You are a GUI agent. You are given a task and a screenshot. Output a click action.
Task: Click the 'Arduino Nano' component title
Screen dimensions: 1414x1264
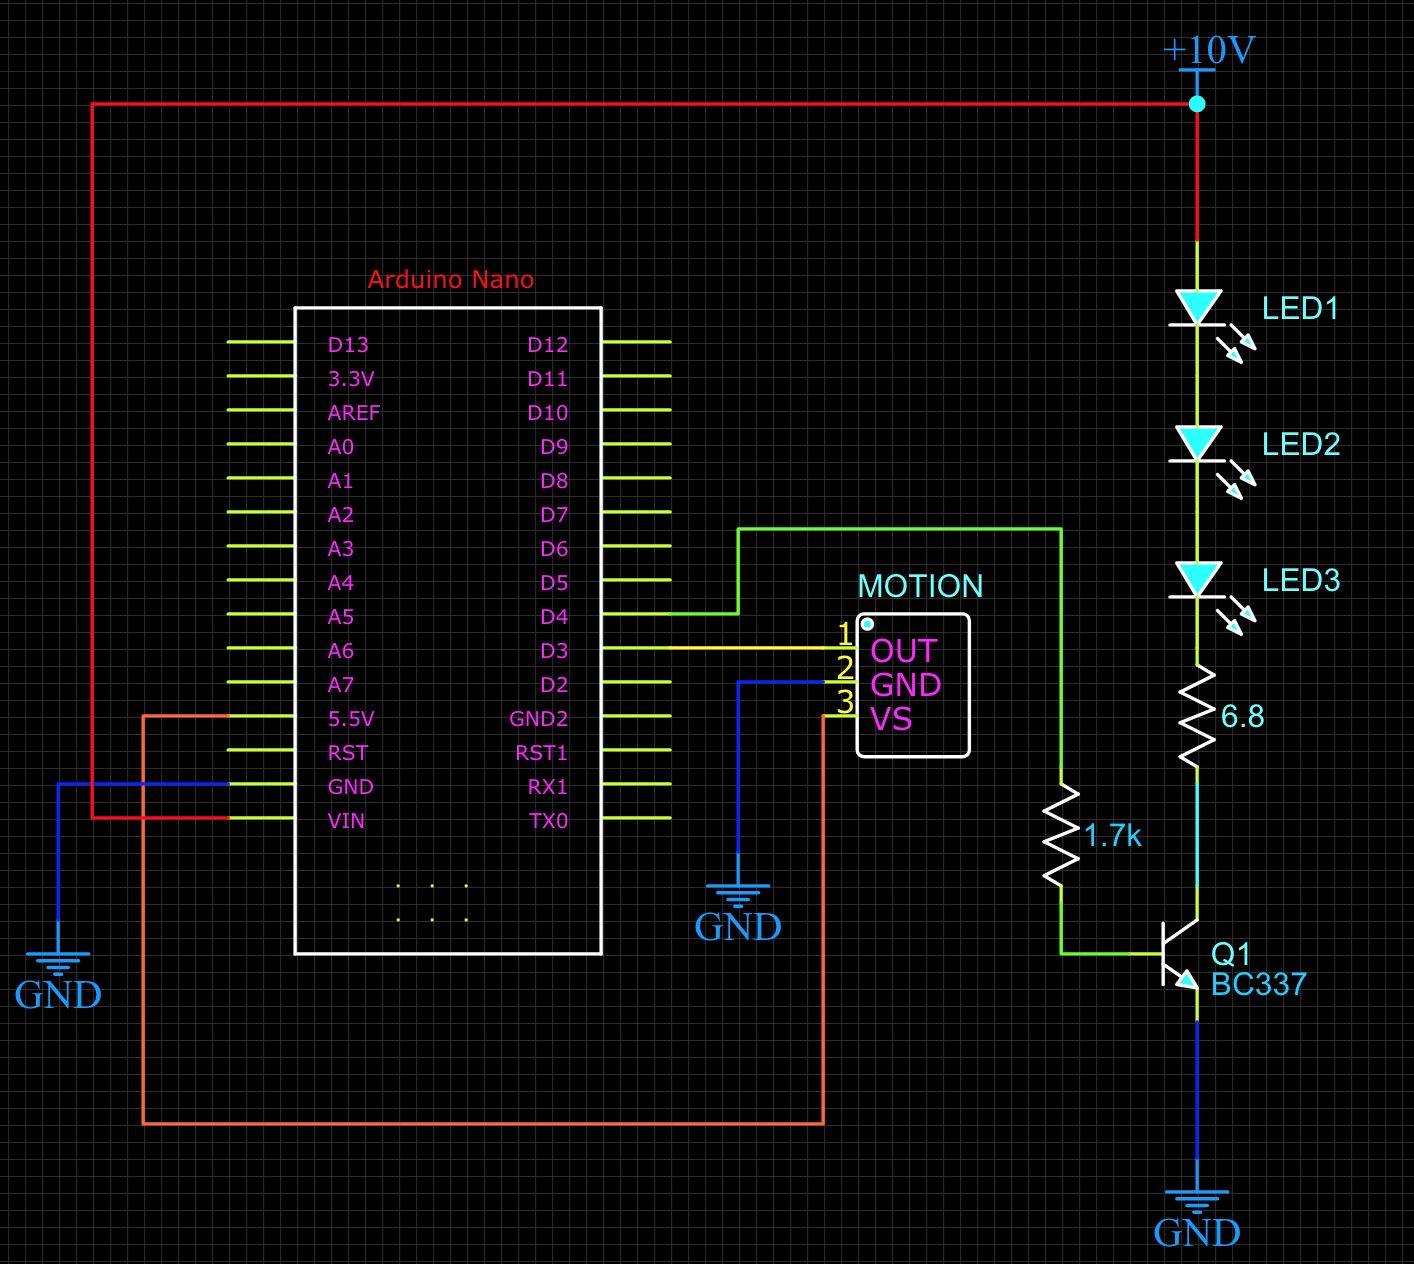click(x=451, y=279)
